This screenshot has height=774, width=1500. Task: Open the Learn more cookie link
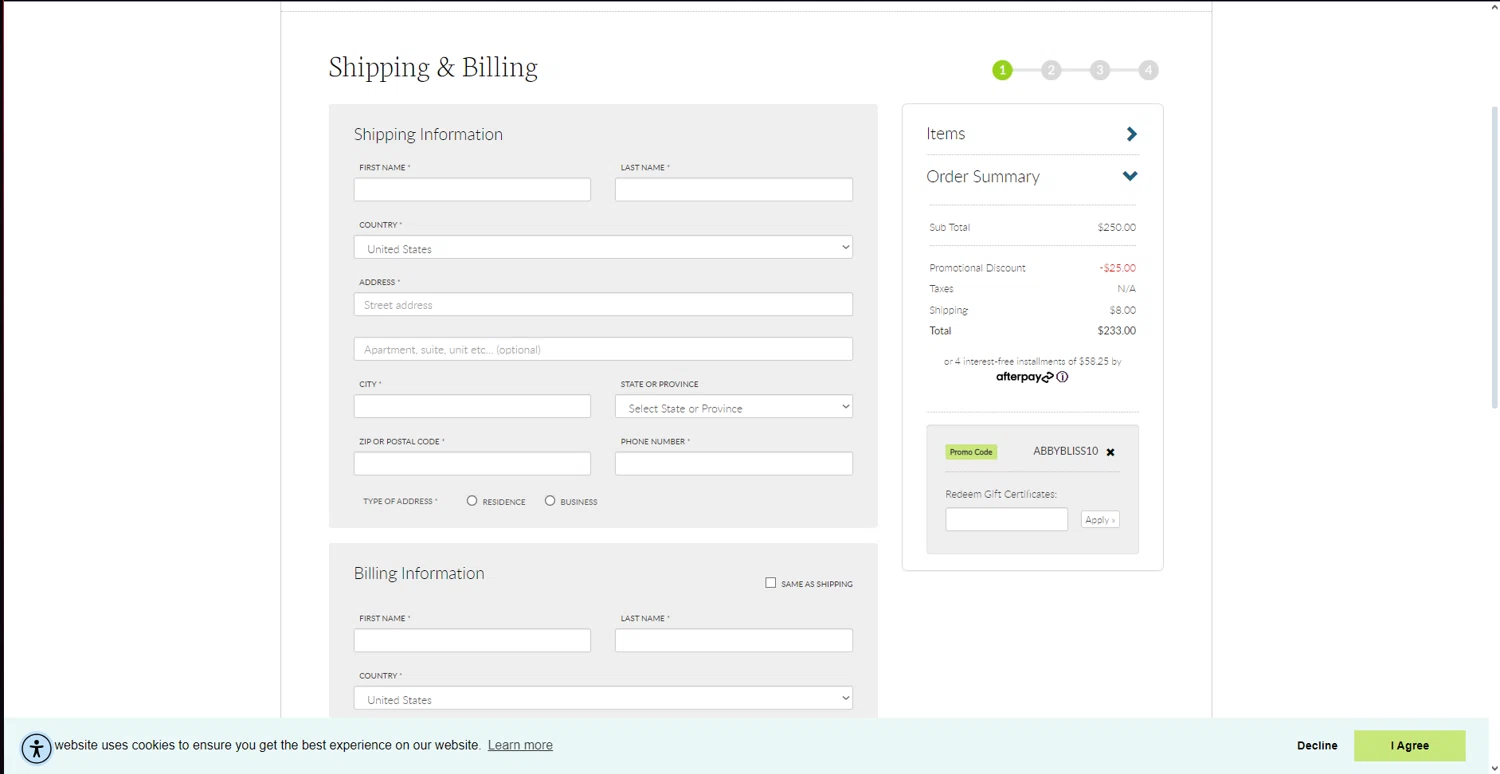[520, 745]
